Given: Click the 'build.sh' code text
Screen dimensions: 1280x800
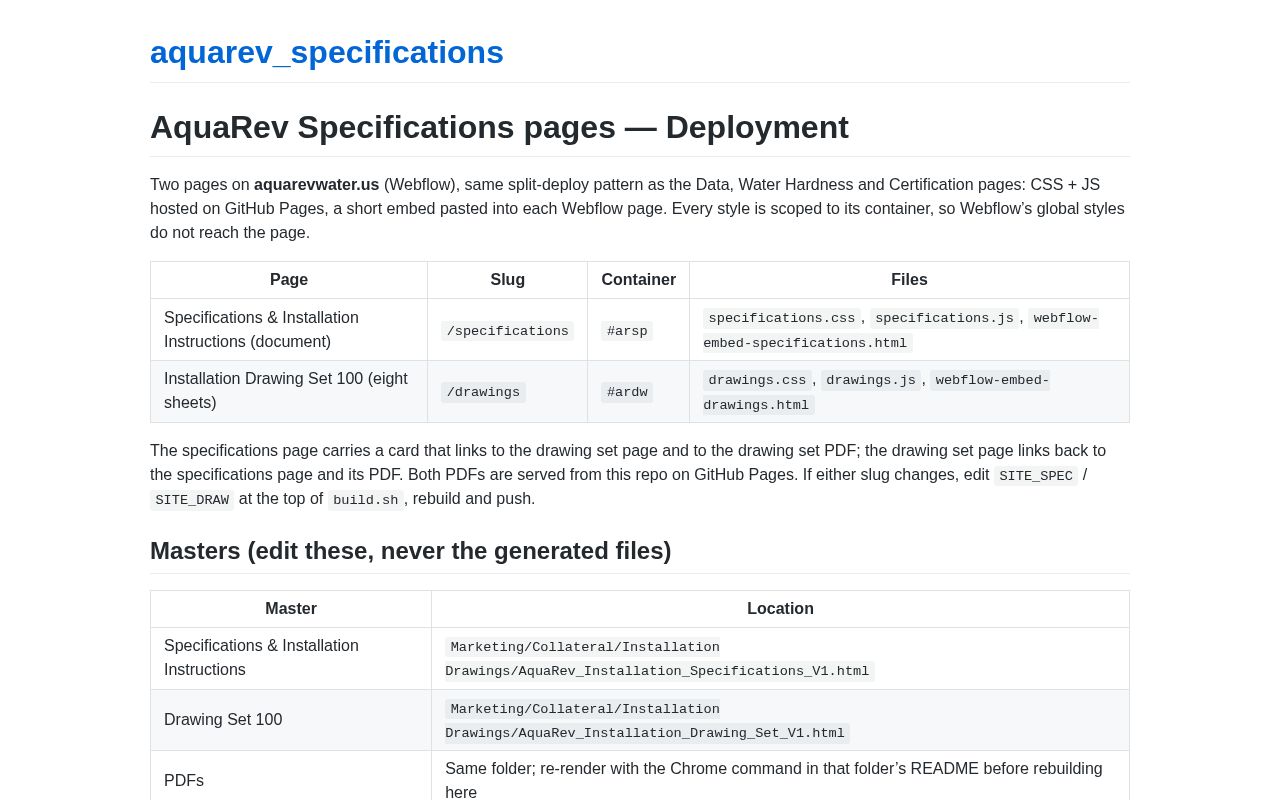Looking at the screenshot, I should [x=366, y=500].
